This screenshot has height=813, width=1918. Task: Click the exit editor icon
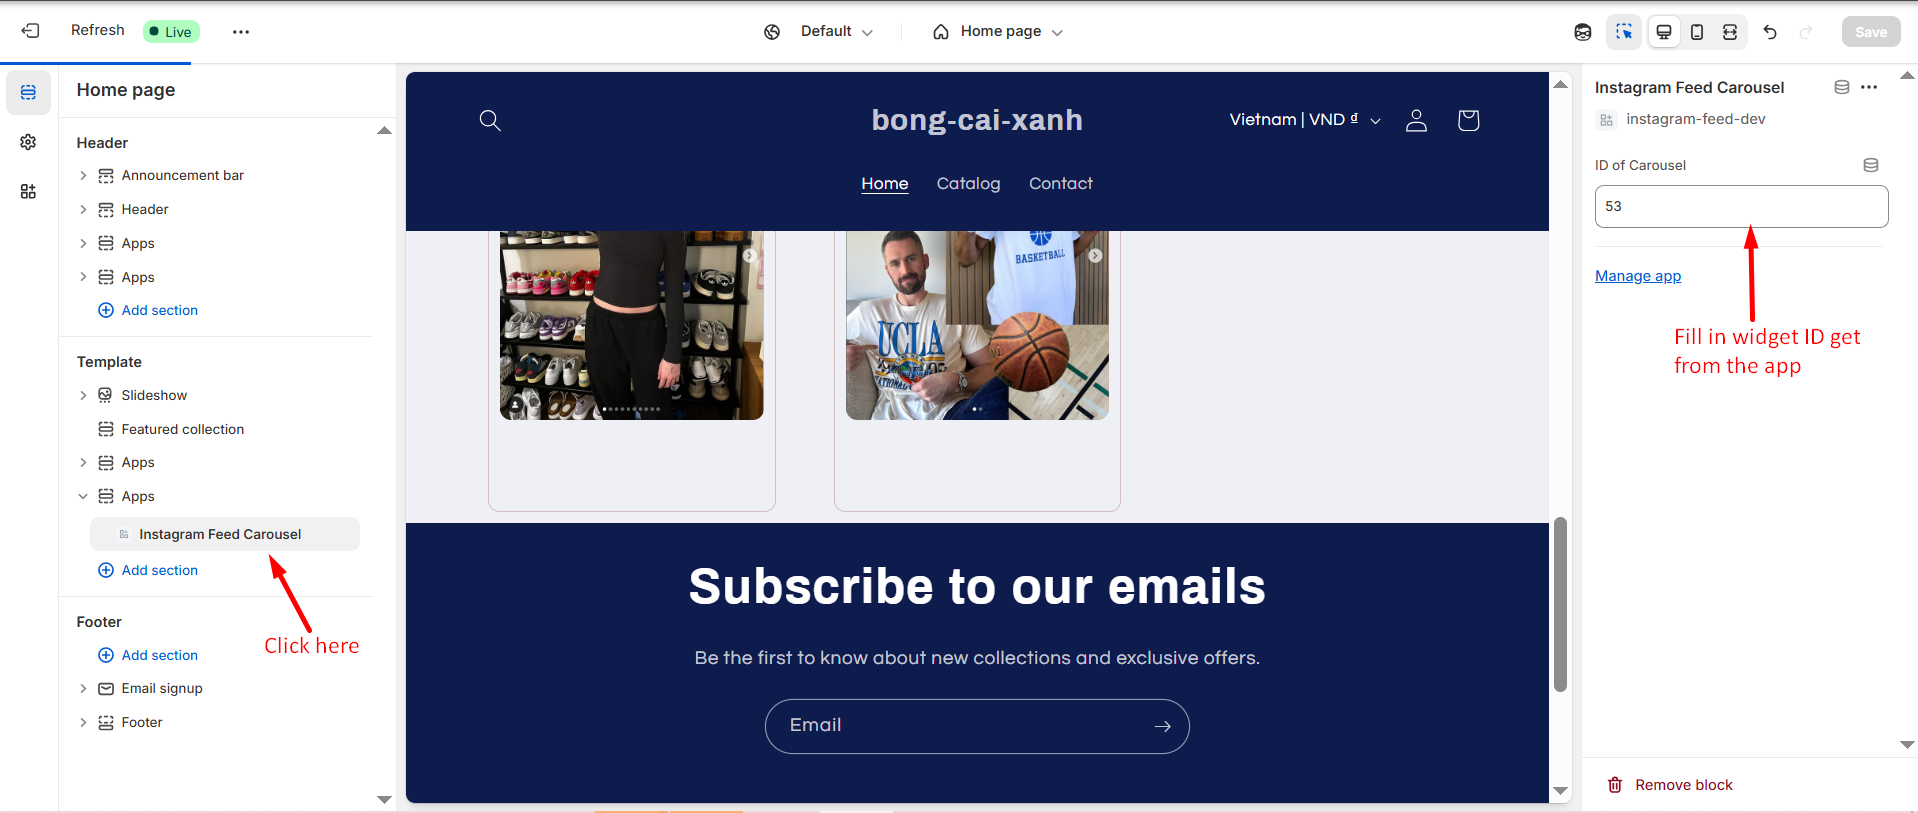[x=30, y=31]
